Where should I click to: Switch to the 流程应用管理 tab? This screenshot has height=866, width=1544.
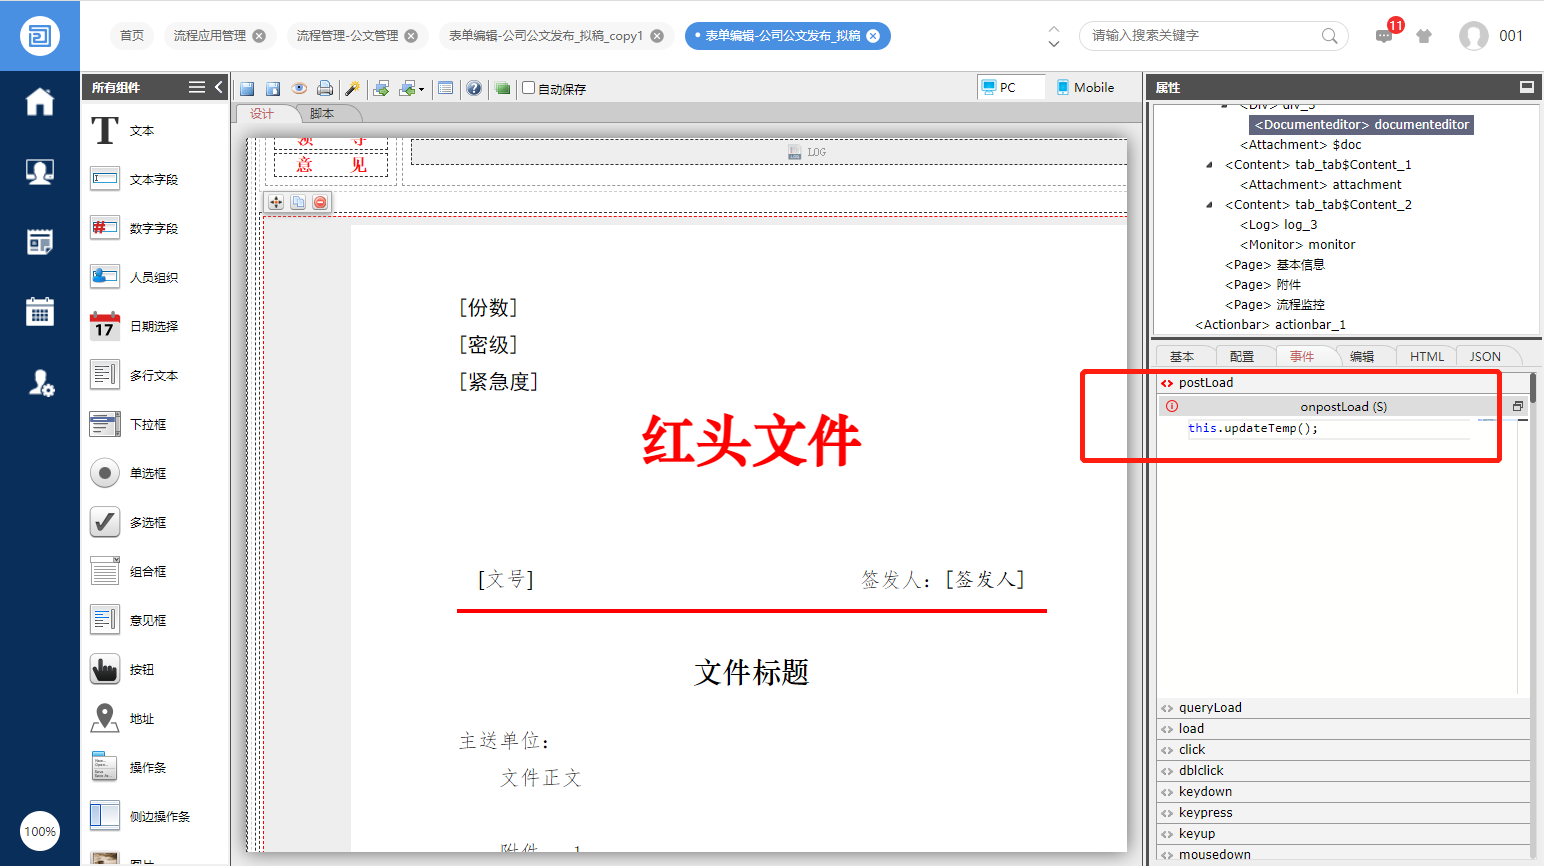click(210, 36)
